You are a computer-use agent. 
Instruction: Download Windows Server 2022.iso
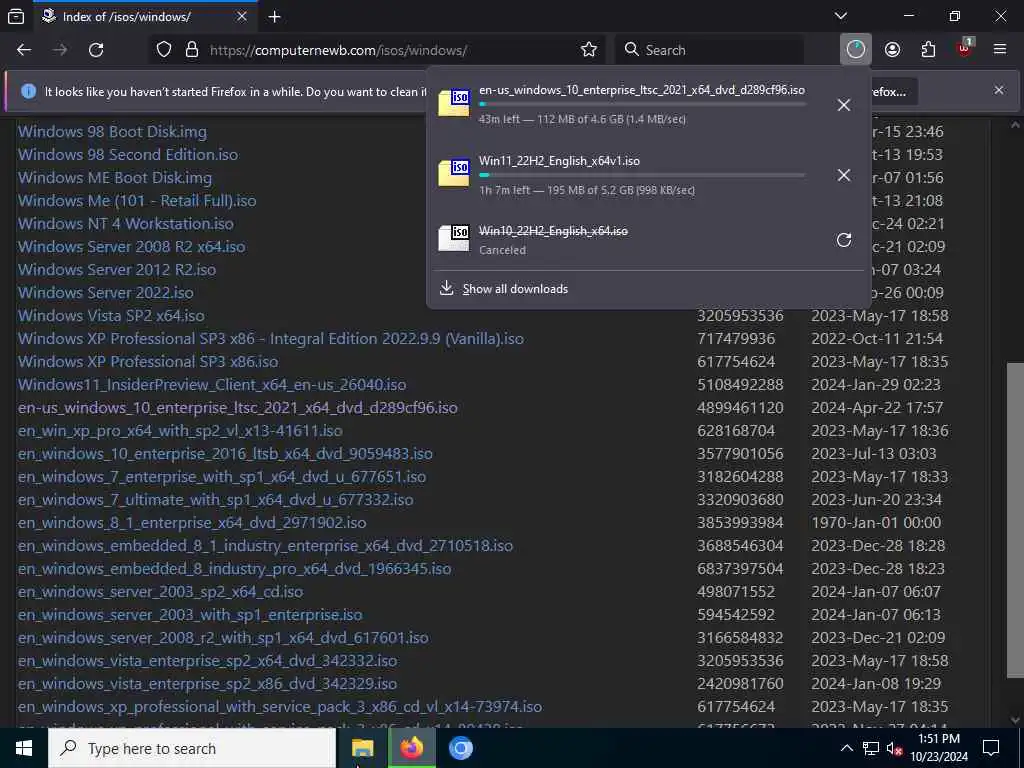point(106,293)
